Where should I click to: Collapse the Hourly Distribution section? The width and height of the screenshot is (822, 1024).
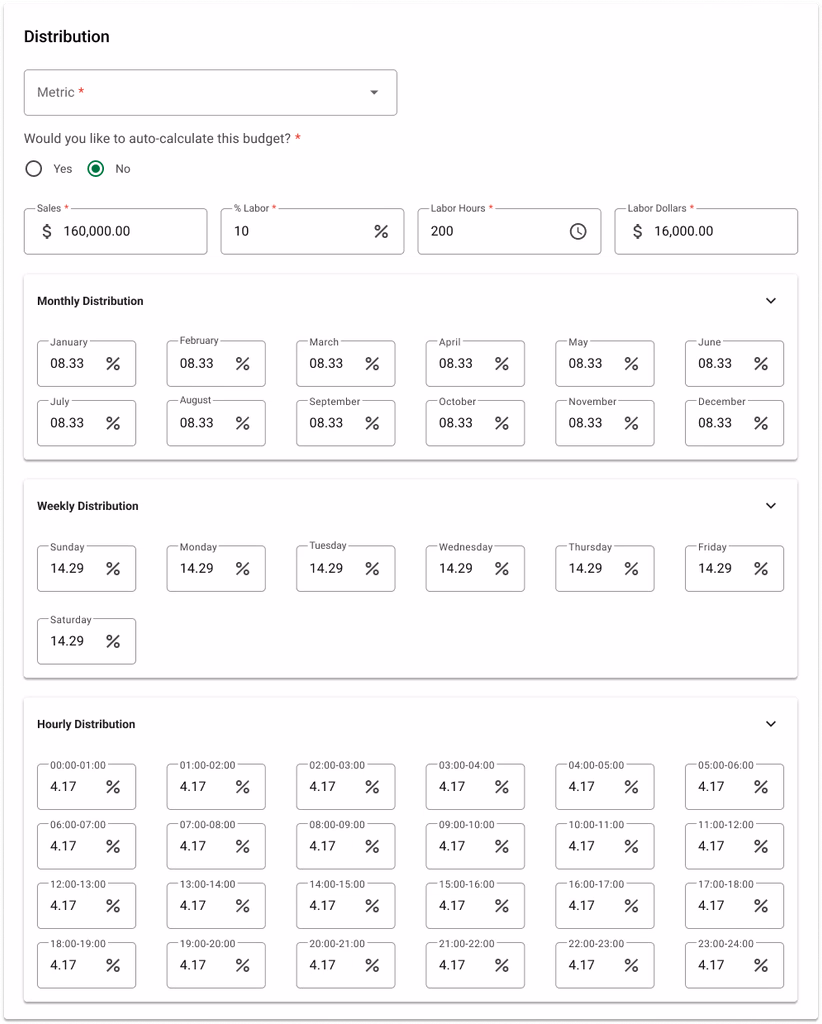[x=770, y=724]
